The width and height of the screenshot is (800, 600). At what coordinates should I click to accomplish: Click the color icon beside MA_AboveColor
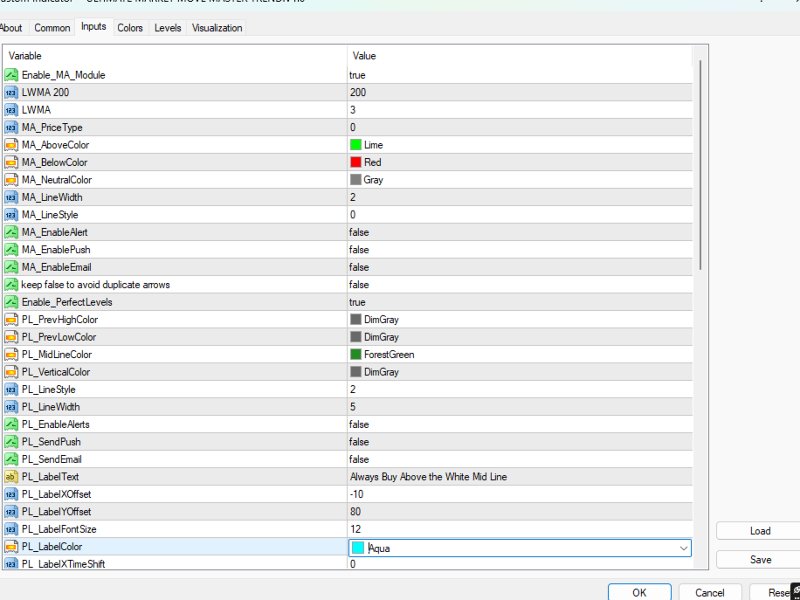tap(11, 145)
